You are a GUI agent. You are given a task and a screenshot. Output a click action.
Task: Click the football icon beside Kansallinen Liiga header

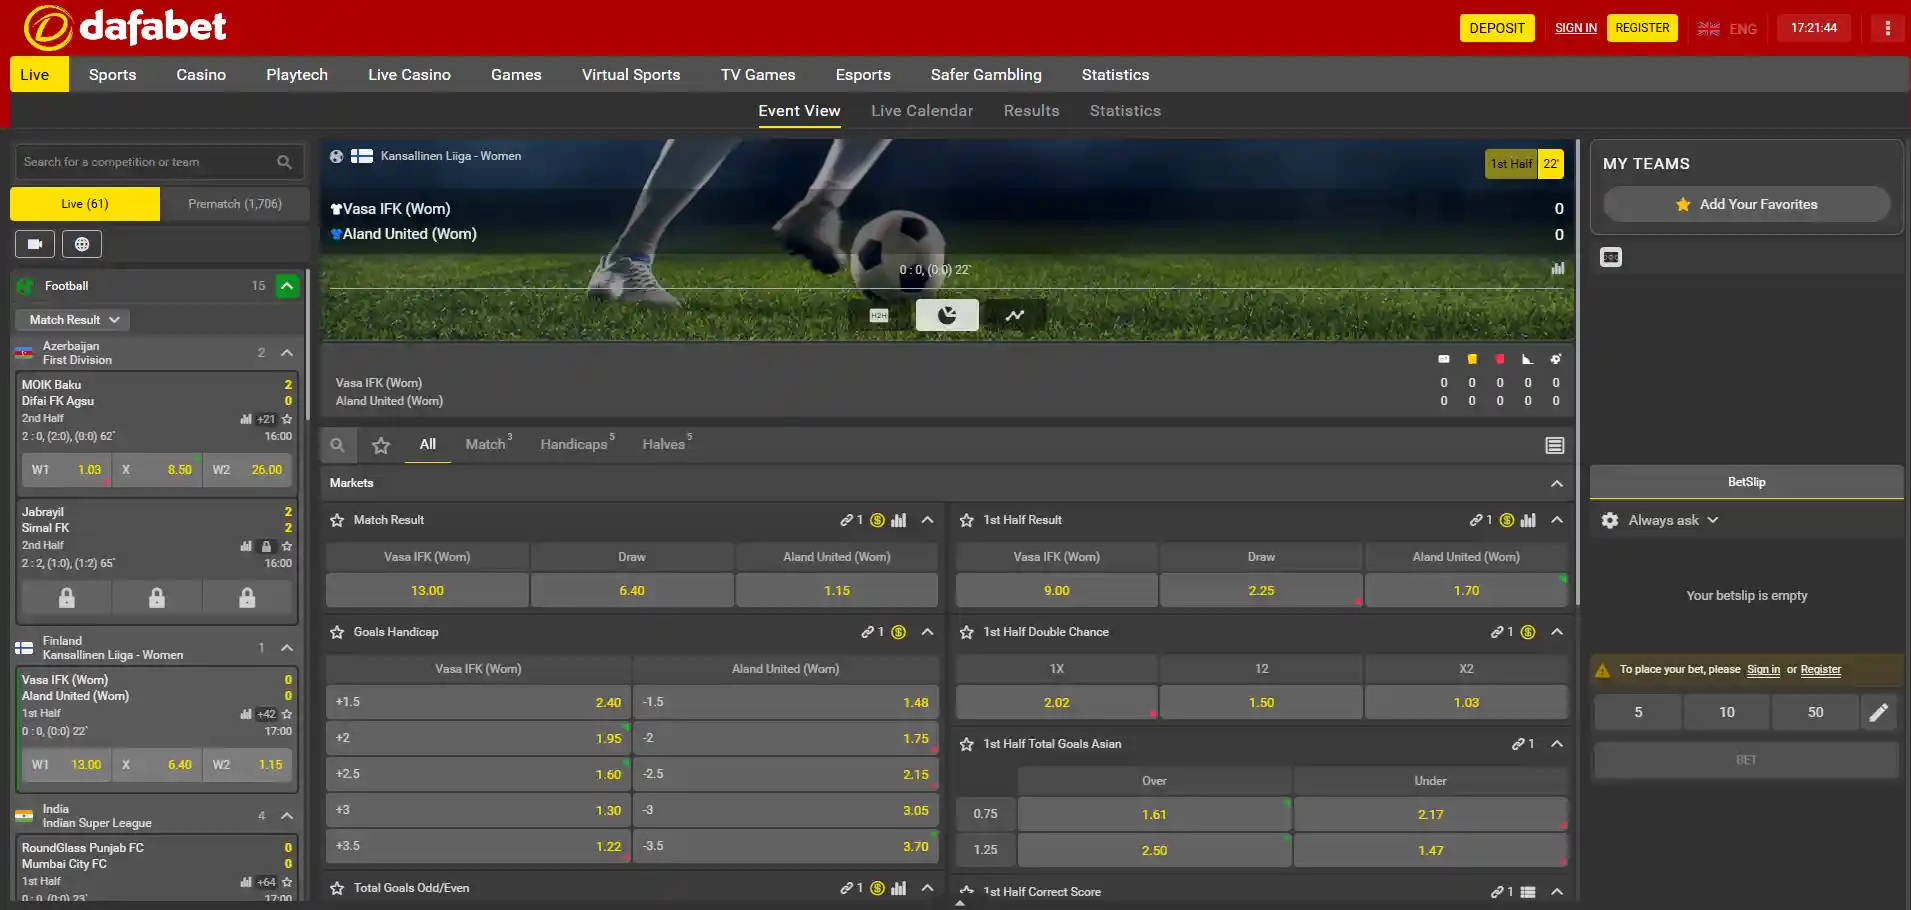[x=337, y=156]
